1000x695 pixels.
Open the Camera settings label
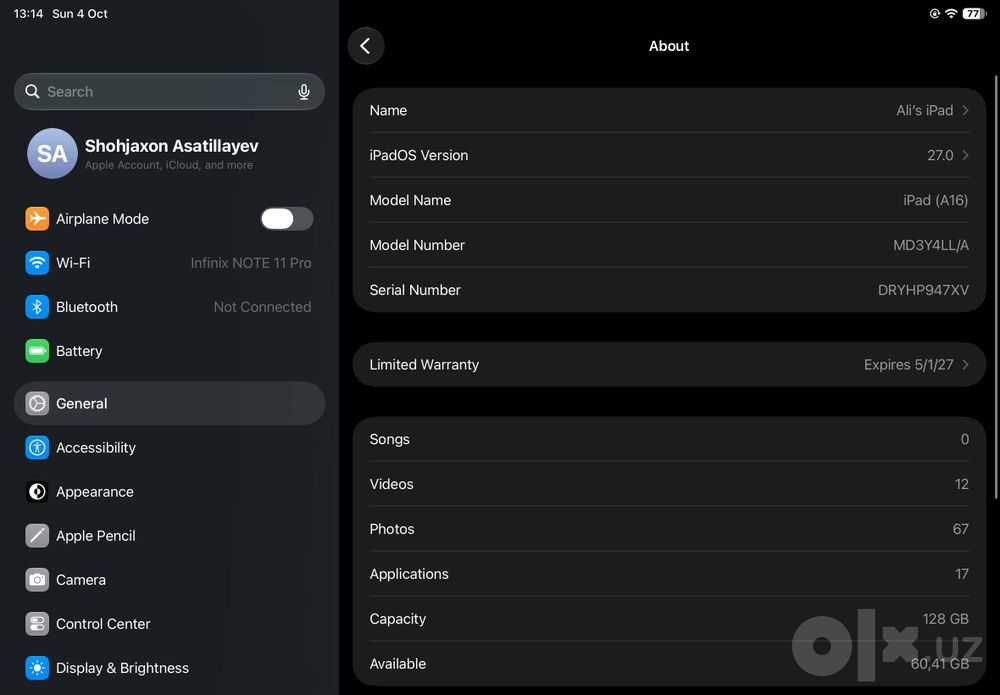81,580
